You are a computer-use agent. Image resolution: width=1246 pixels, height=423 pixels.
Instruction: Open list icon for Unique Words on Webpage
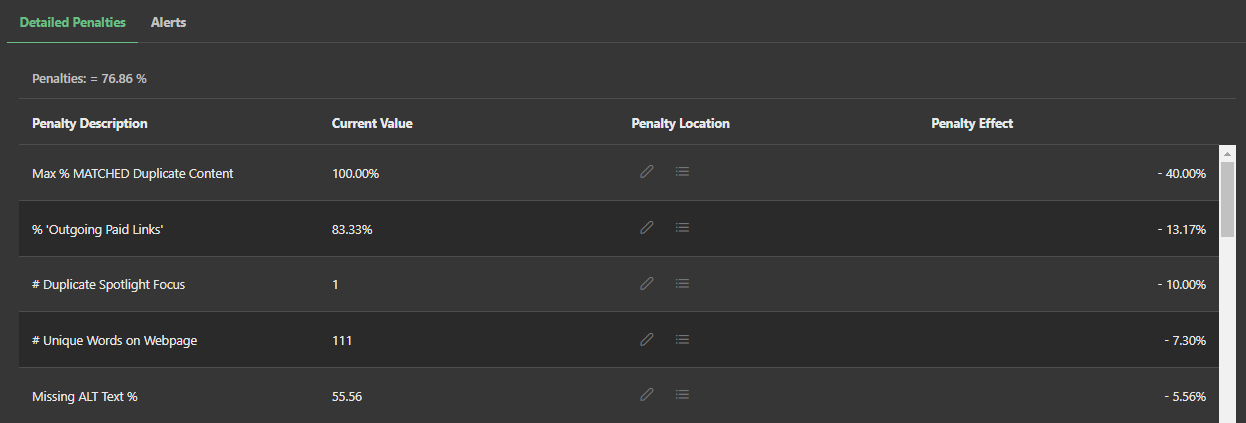[x=682, y=340]
